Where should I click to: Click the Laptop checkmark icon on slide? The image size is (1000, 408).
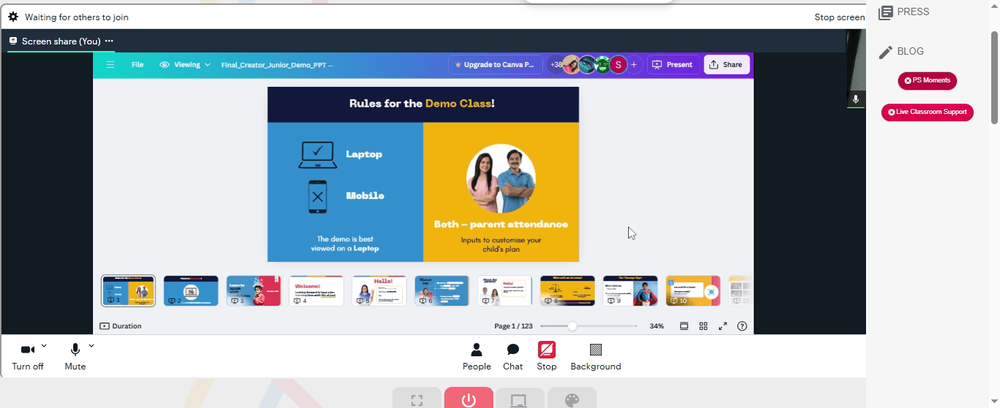318,155
